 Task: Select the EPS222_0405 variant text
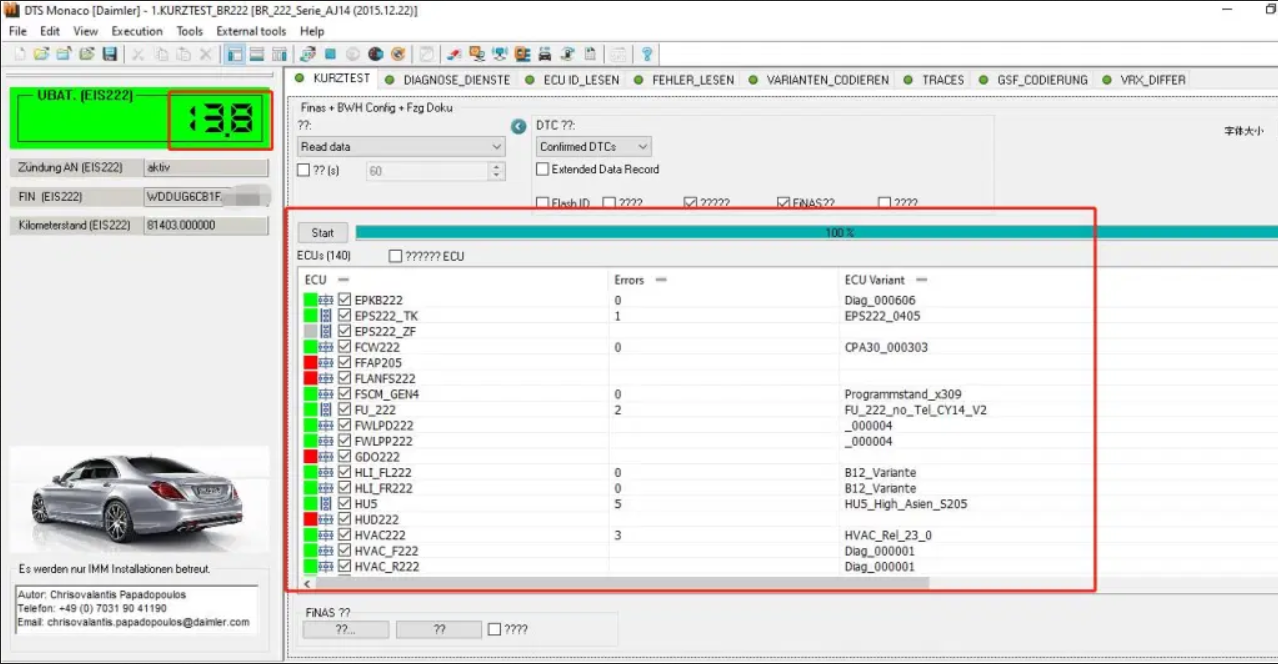pyautogui.click(x=882, y=316)
